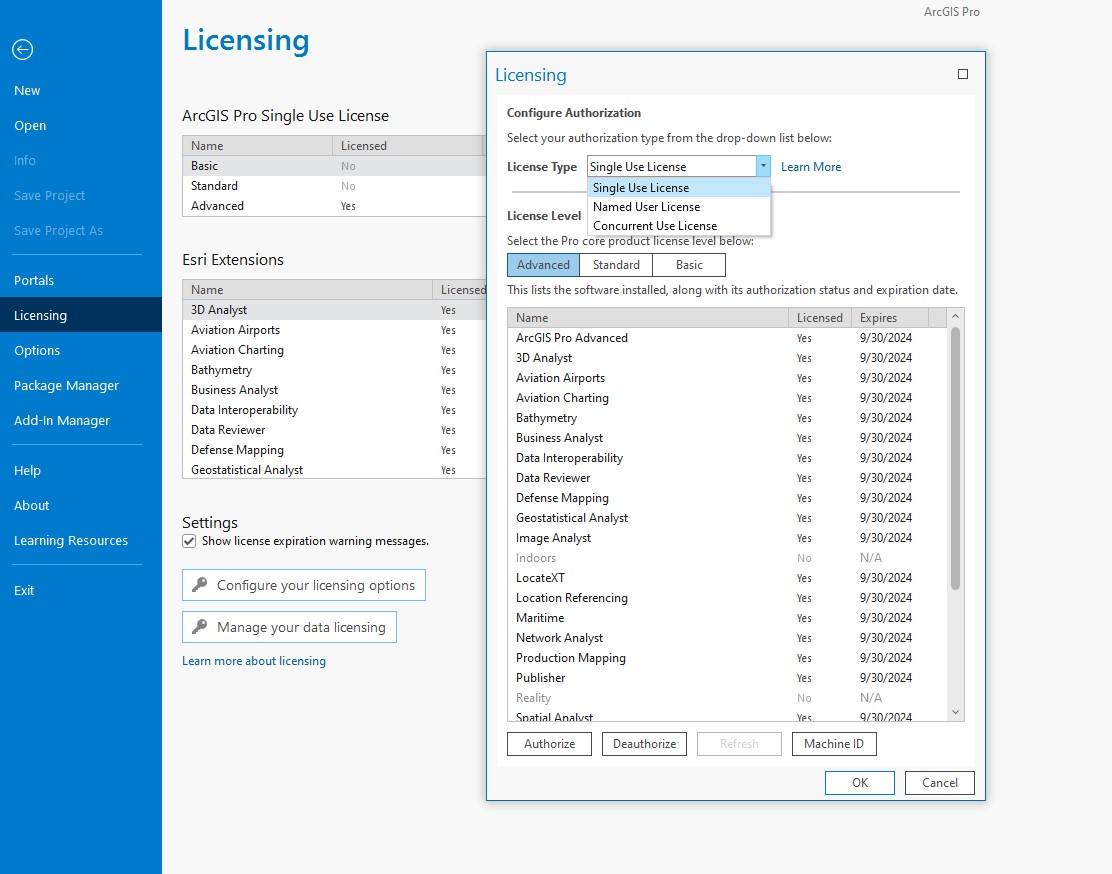Screen dimensions: 1112x874
Task: Confirm the dialog with OK
Action: tap(859, 782)
